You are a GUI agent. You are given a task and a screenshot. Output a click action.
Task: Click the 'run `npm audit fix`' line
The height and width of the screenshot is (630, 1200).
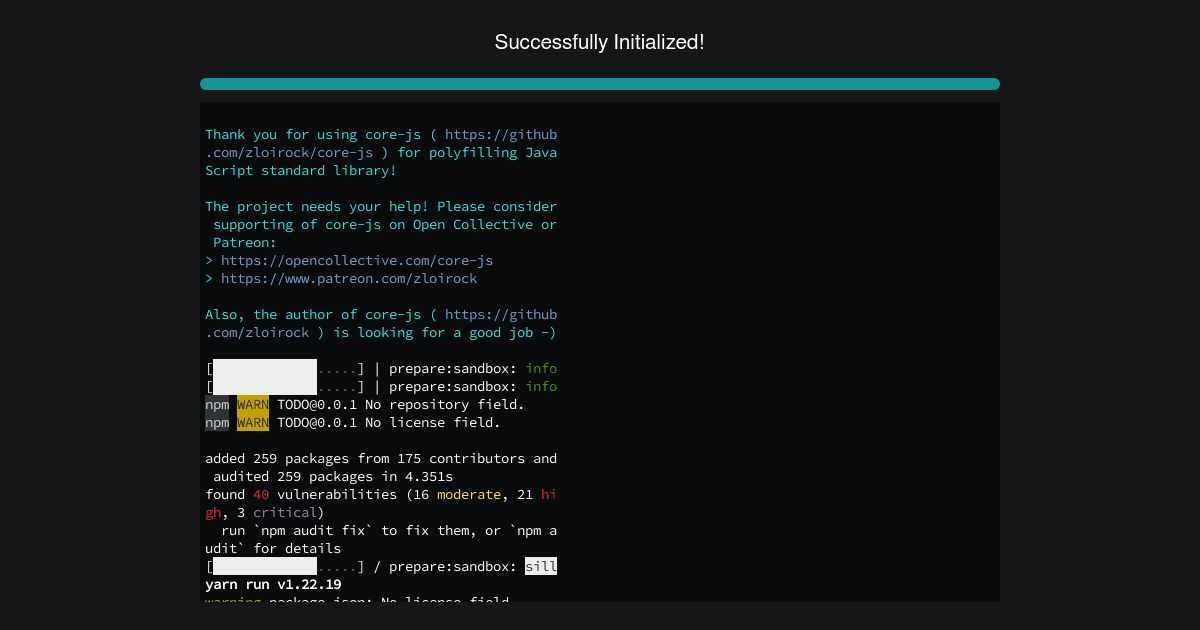click(389, 531)
